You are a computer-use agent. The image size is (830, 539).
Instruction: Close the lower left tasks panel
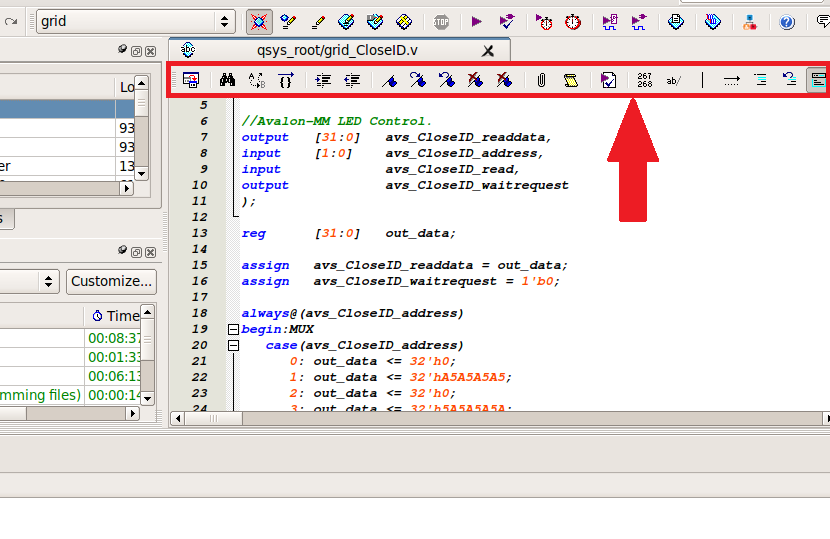150,253
